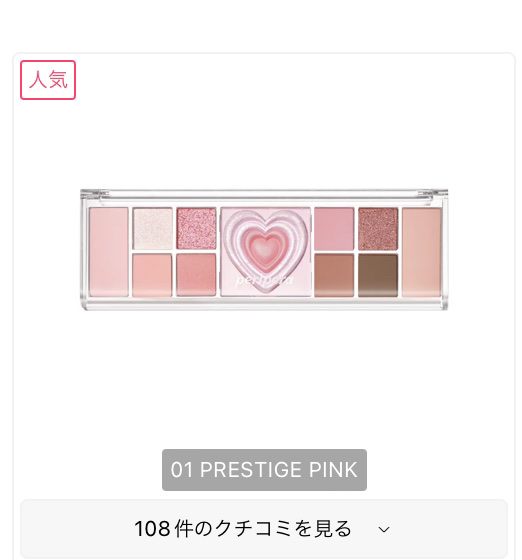Open 108件のクチコミを見る reviews button
Image resolution: width=522 pixels, height=560 pixels.
264,529
